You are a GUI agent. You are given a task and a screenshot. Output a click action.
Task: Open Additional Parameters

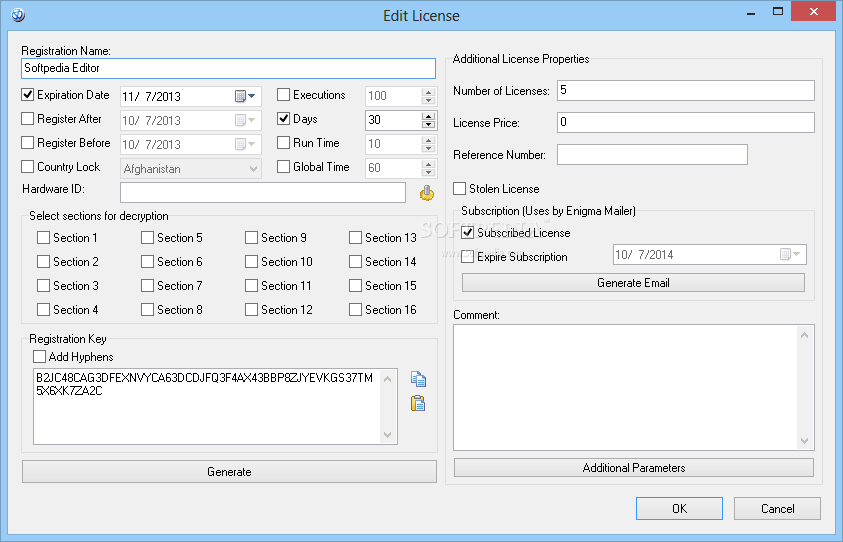pos(633,468)
